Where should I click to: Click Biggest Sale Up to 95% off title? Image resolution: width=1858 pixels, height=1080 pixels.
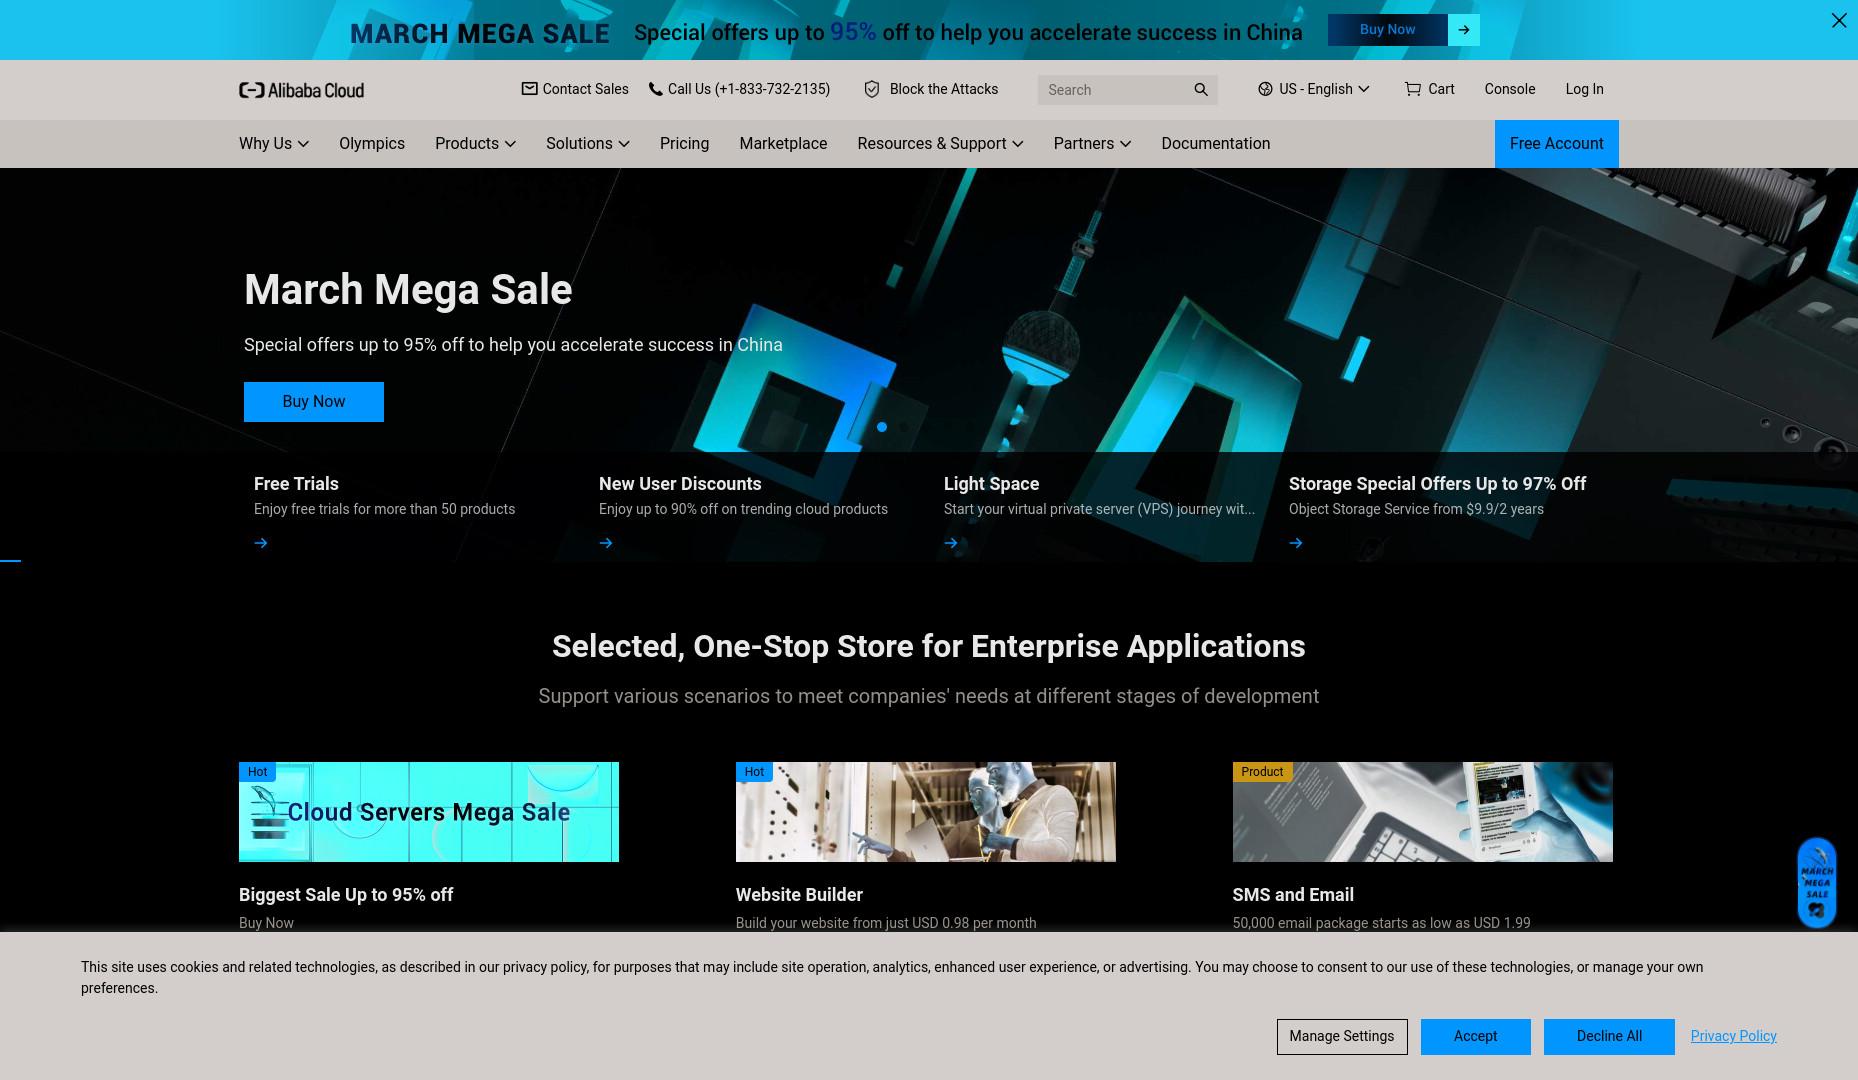coord(346,895)
